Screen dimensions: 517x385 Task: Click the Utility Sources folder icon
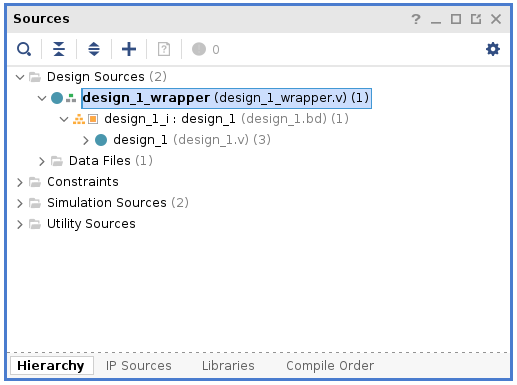coord(35,224)
